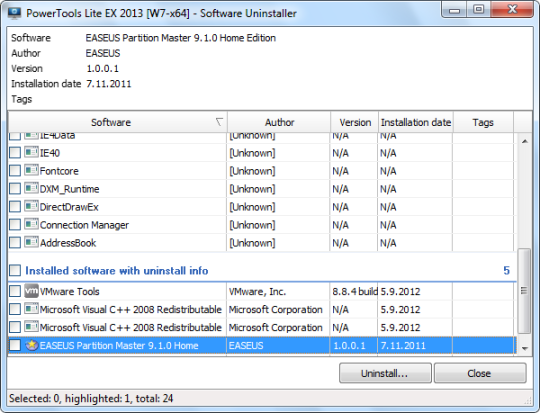The height and width of the screenshot is (413, 540).
Task: Select the Connection Manager checkbox
Action: (15, 225)
